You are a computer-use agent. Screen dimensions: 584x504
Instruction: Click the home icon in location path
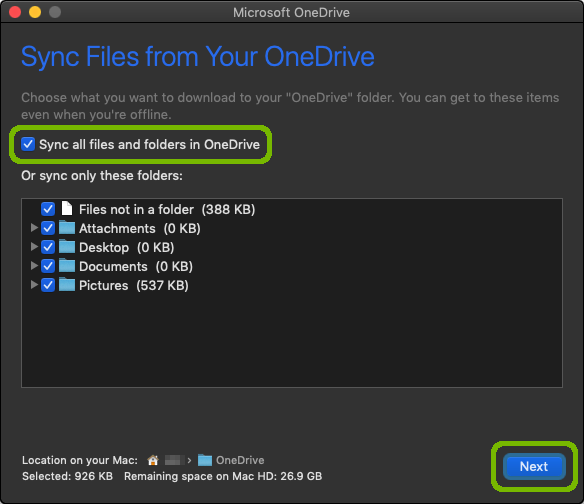pos(153,460)
